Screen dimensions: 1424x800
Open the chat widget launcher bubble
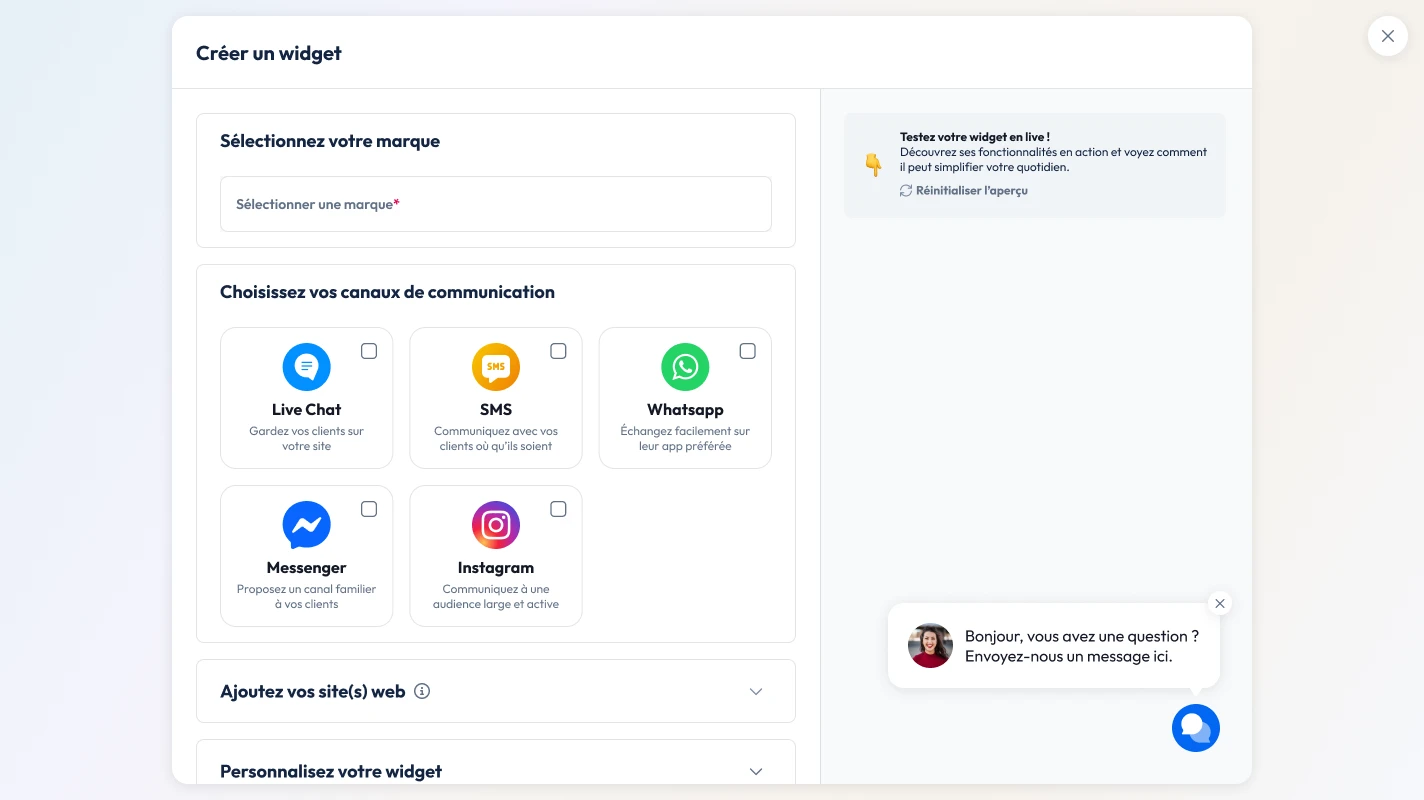1196,728
